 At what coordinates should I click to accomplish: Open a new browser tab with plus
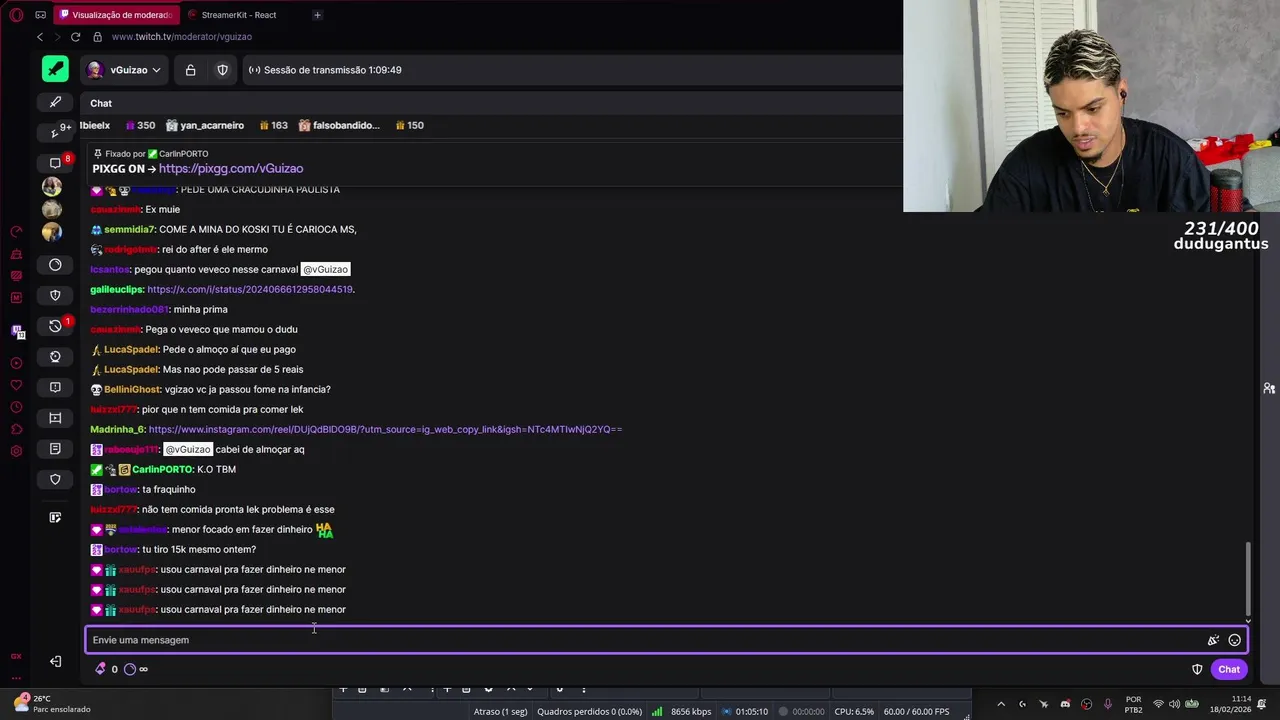point(317,15)
